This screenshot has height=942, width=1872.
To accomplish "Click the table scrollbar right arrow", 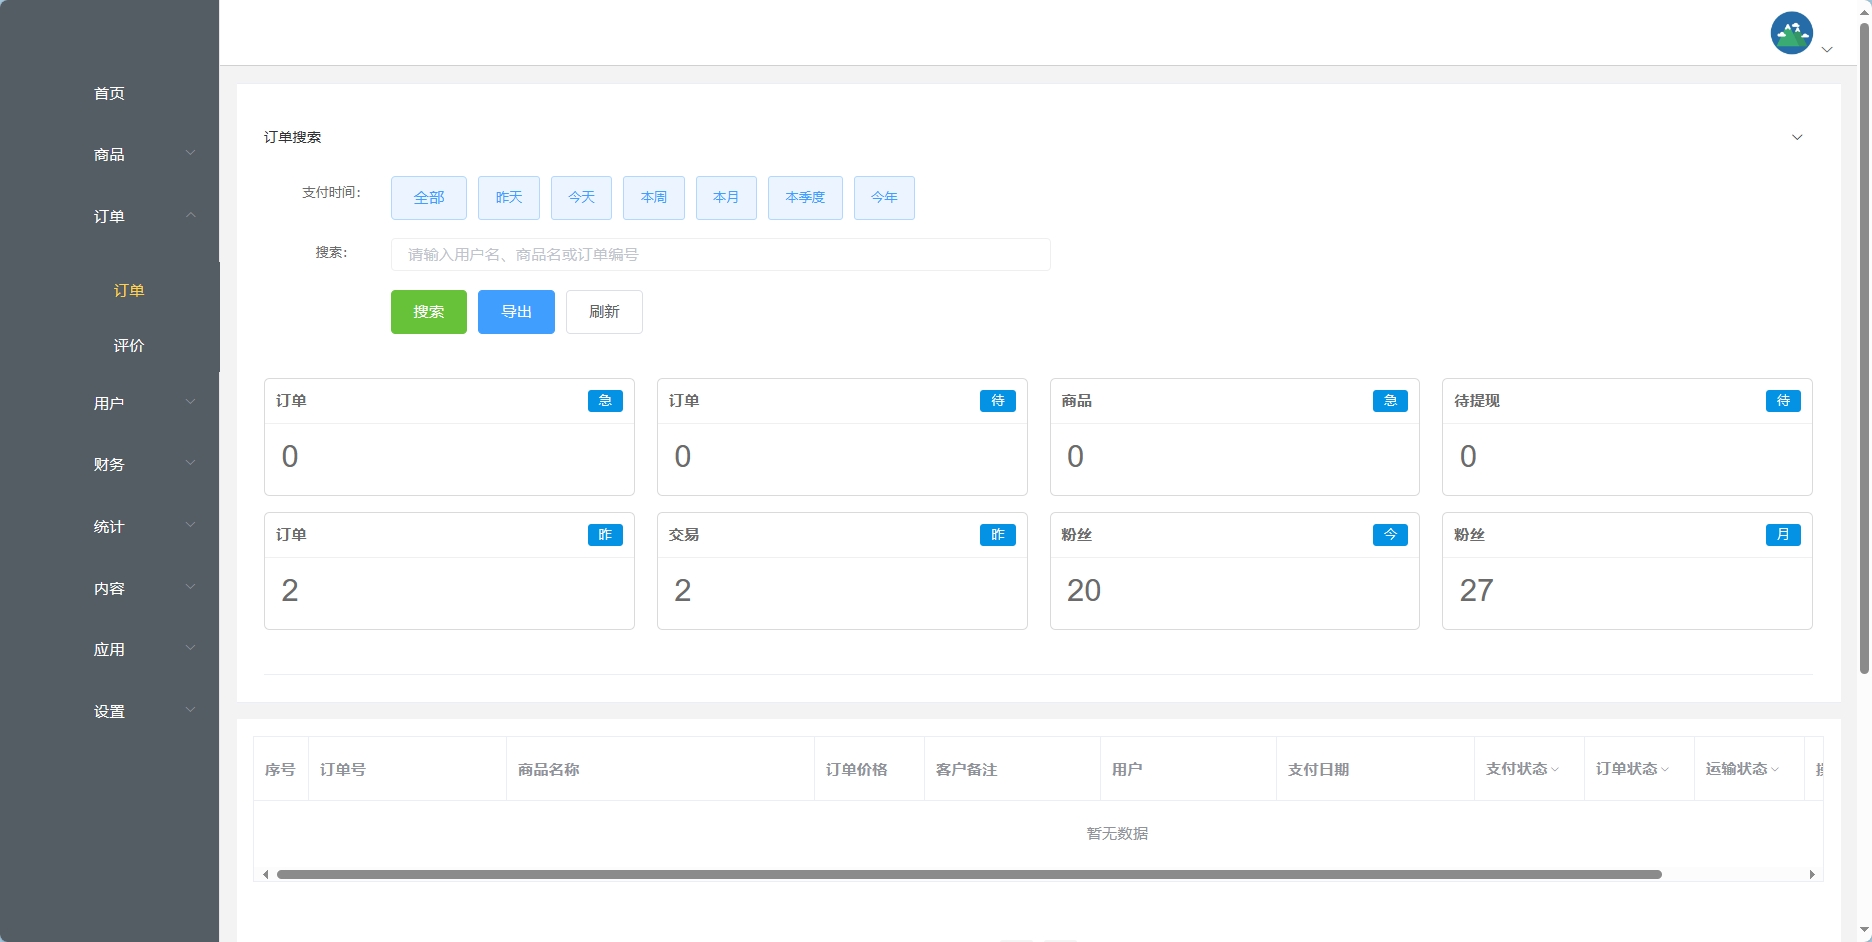I will coord(1812,874).
